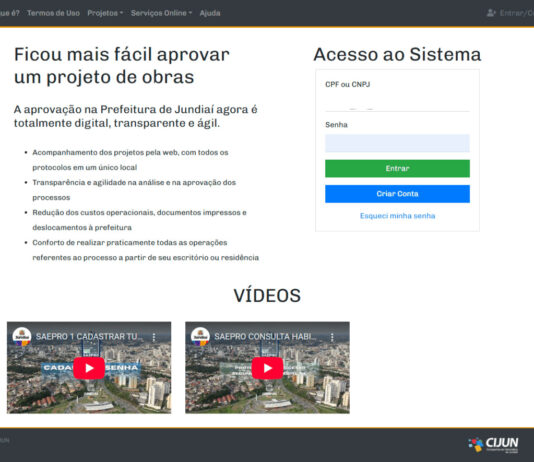Focus the CPF ou CNPJ input field
The image size is (534, 462).
coord(397,103)
